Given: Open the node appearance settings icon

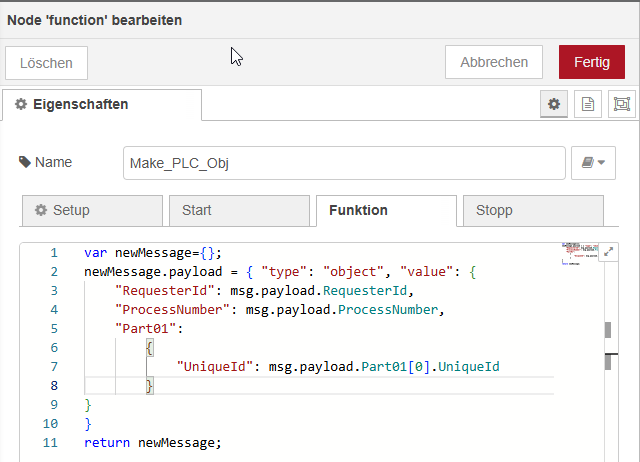Looking at the screenshot, I should click(621, 104).
